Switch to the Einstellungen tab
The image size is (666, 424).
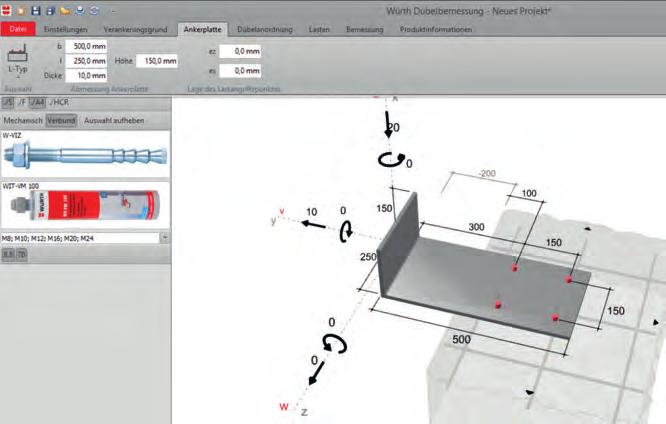(65, 29)
